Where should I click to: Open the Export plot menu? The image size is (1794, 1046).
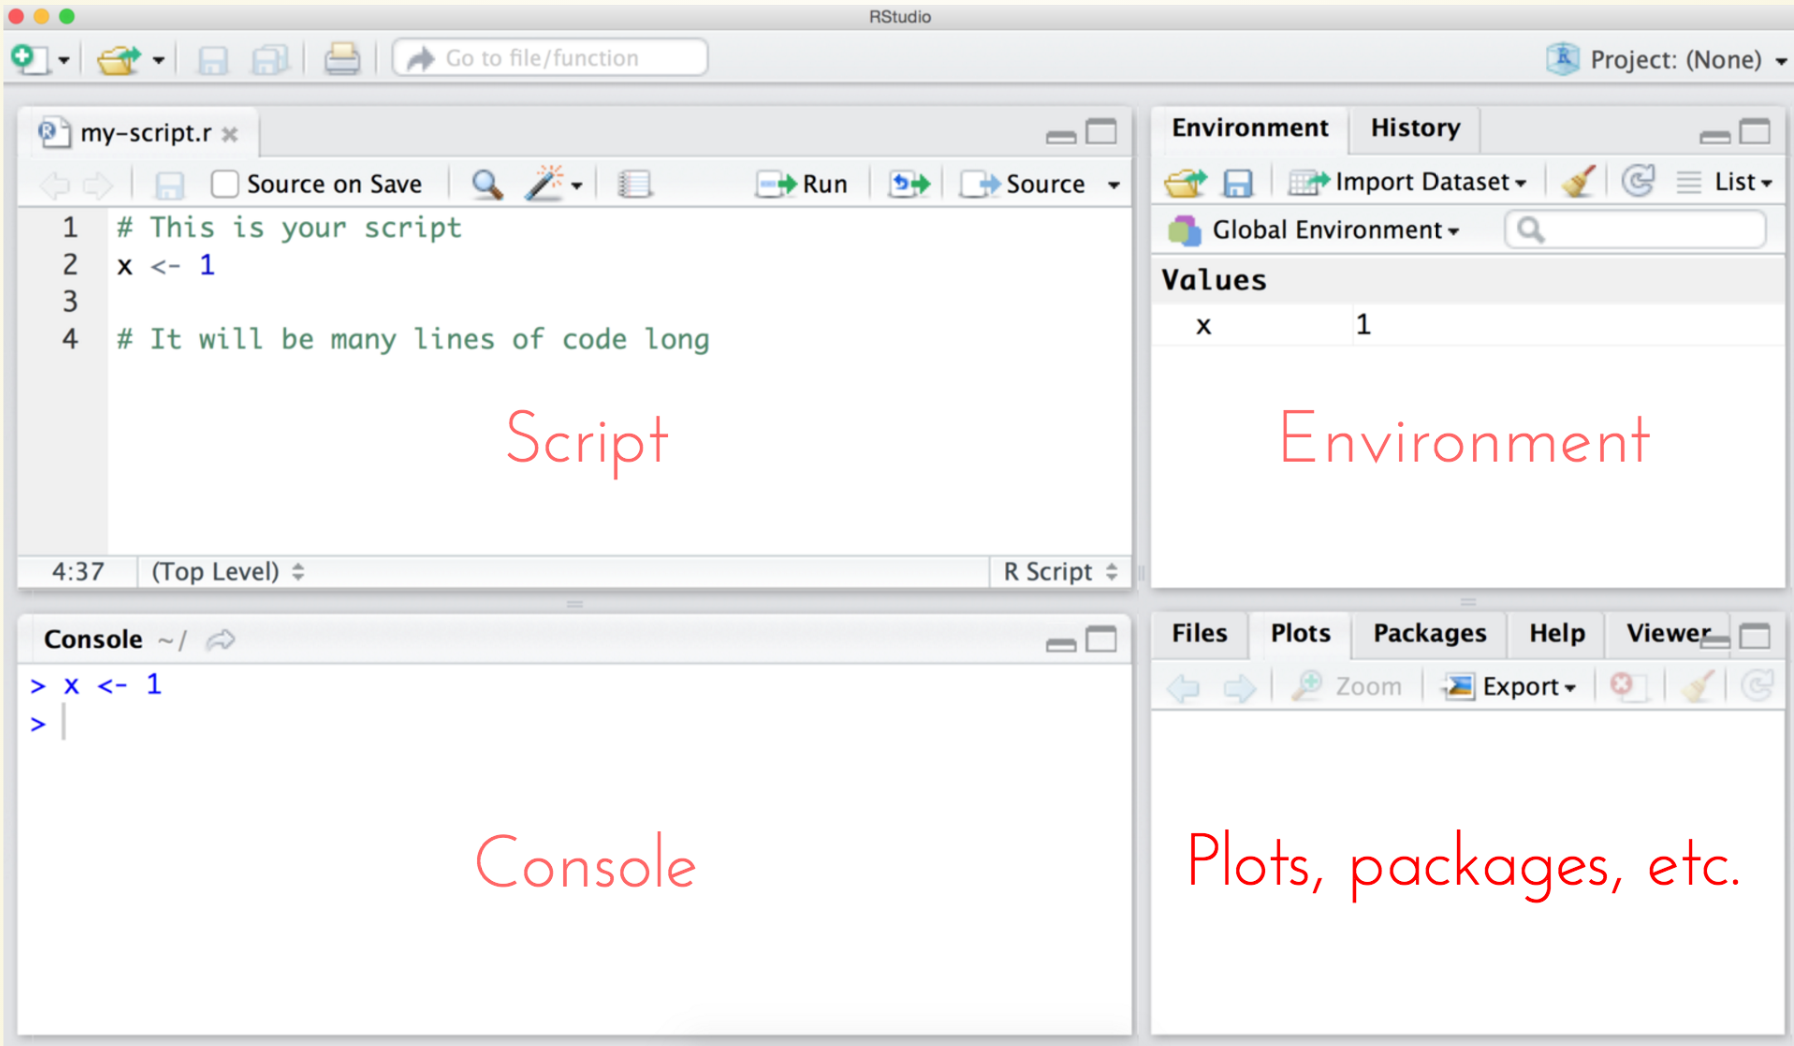[1510, 687]
